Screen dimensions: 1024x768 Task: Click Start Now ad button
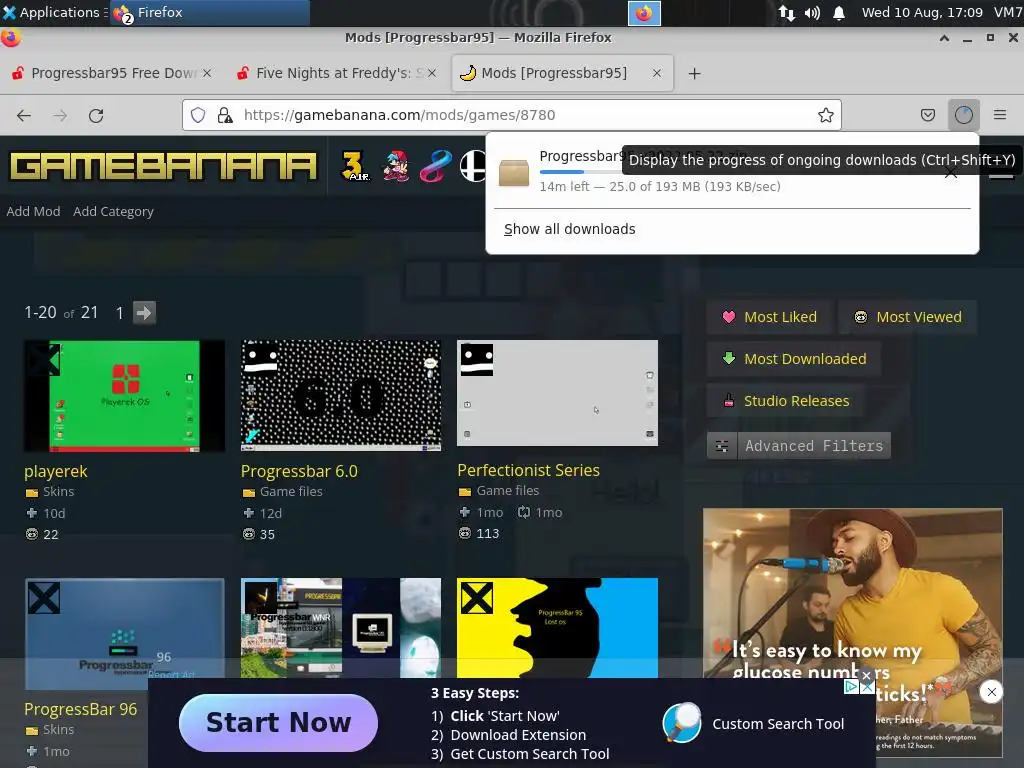(x=278, y=723)
